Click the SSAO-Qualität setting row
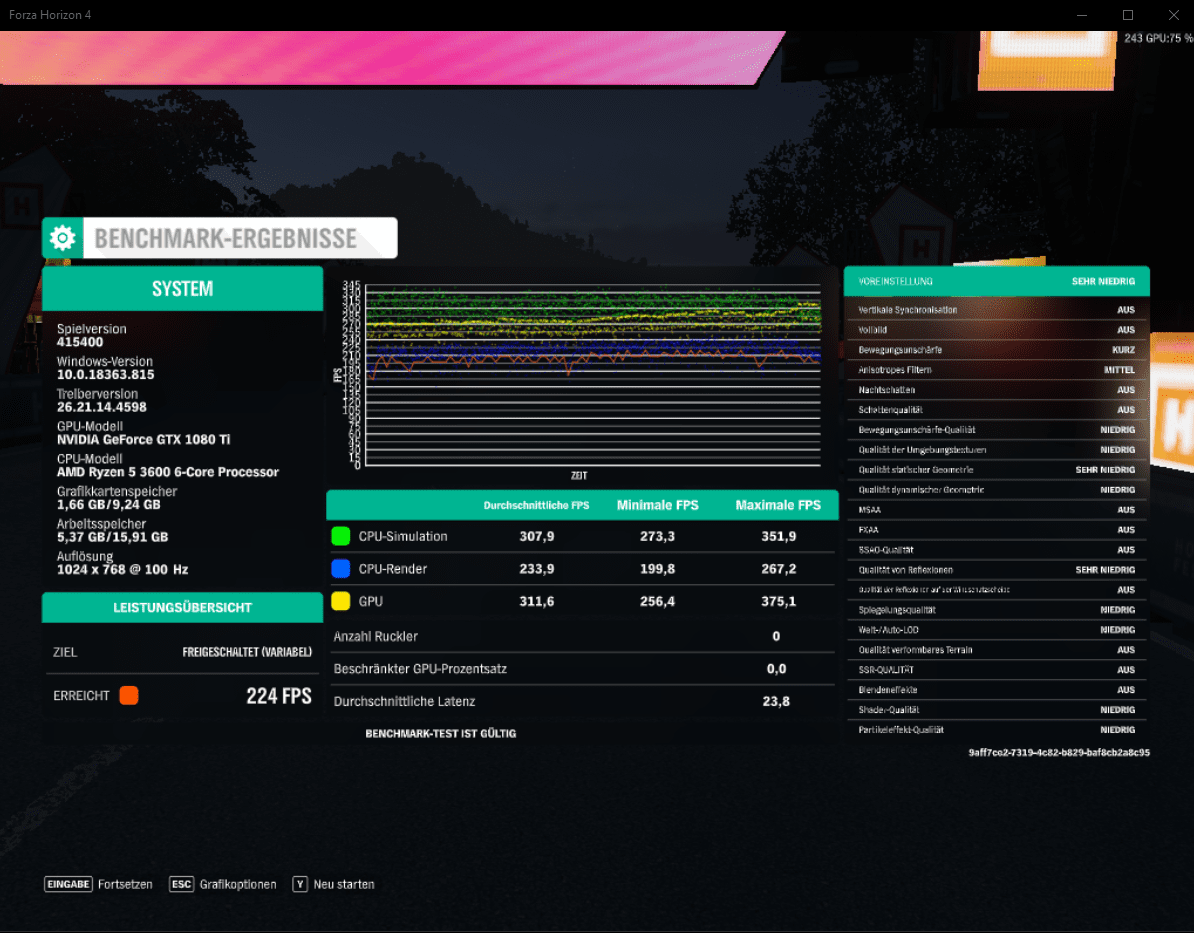The width and height of the screenshot is (1194, 933). [997, 550]
